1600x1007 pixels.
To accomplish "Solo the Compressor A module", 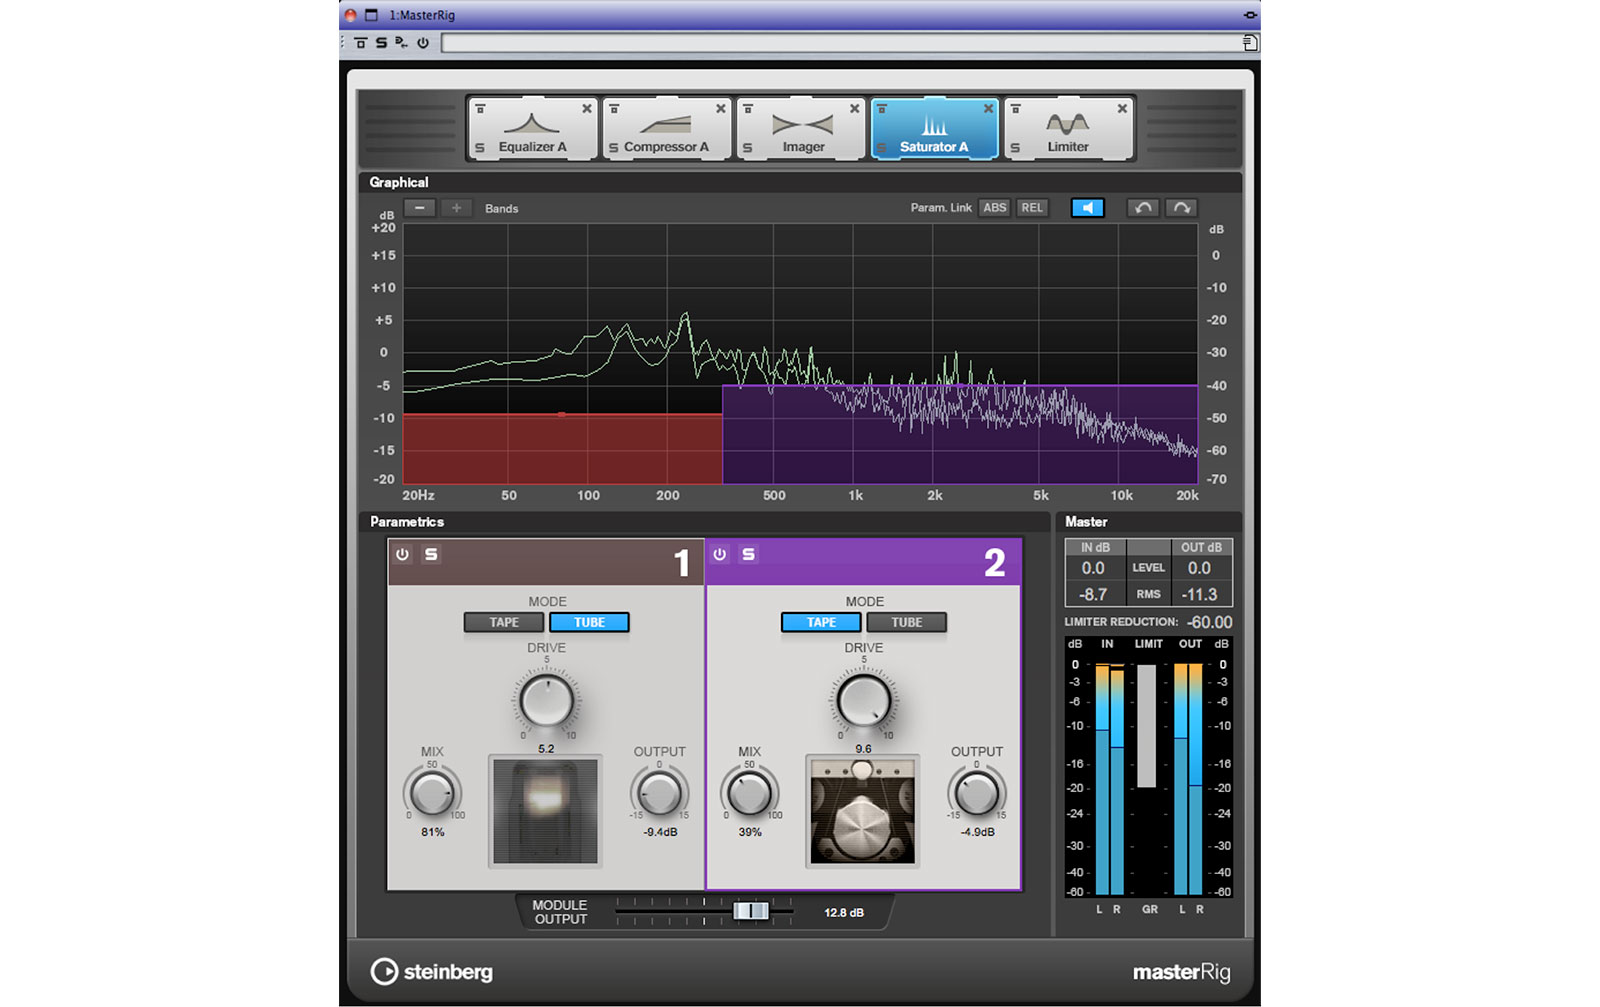I will 614,148.
